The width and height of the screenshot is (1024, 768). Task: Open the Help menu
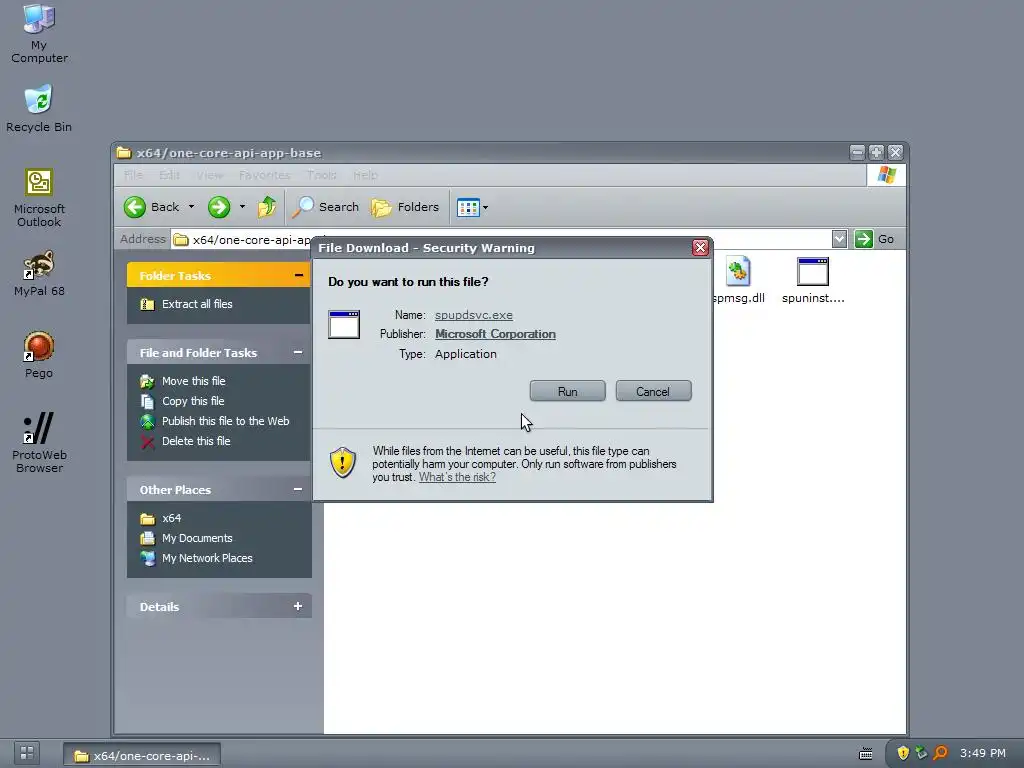[365, 175]
